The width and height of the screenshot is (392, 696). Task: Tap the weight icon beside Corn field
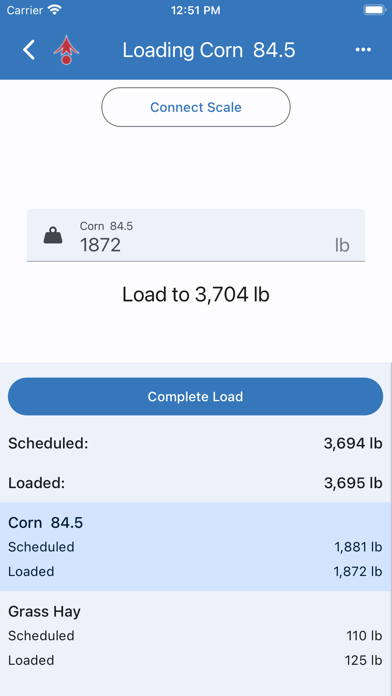coord(53,235)
